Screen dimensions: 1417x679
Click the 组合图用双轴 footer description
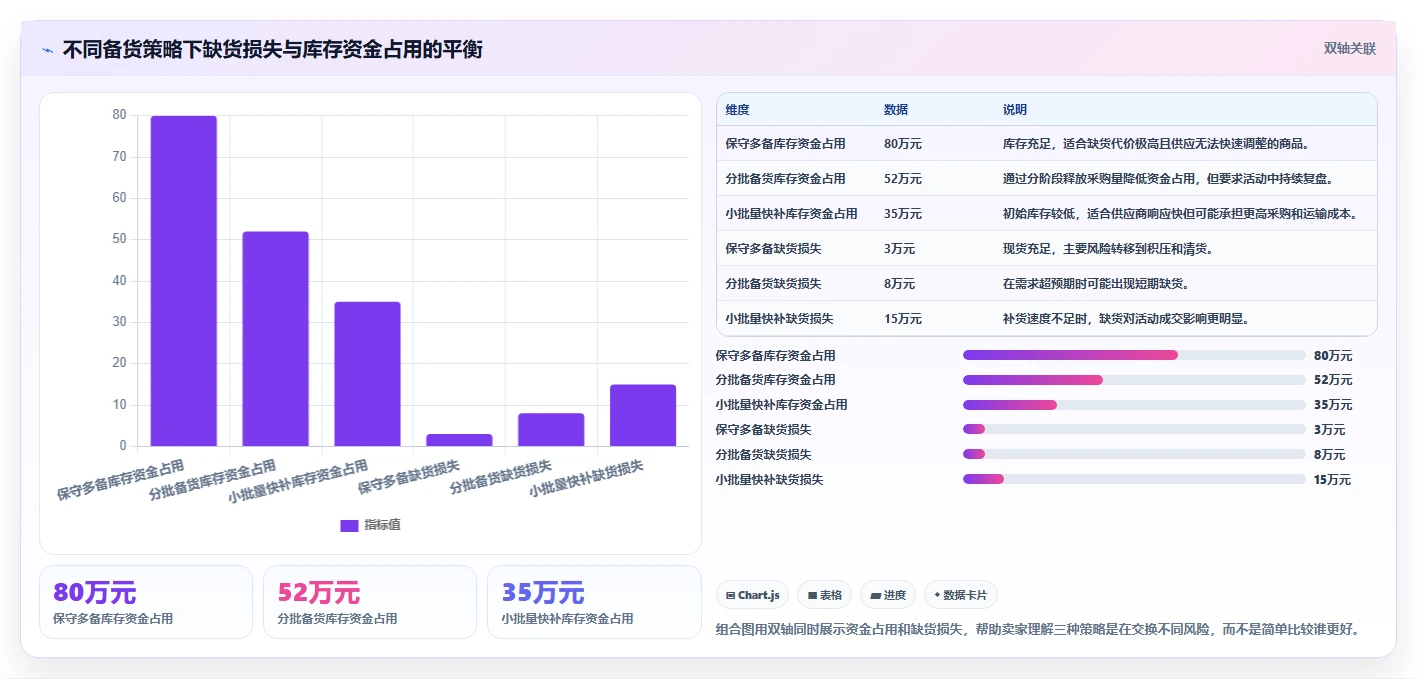pyautogui.click(x=1040, y=629)
